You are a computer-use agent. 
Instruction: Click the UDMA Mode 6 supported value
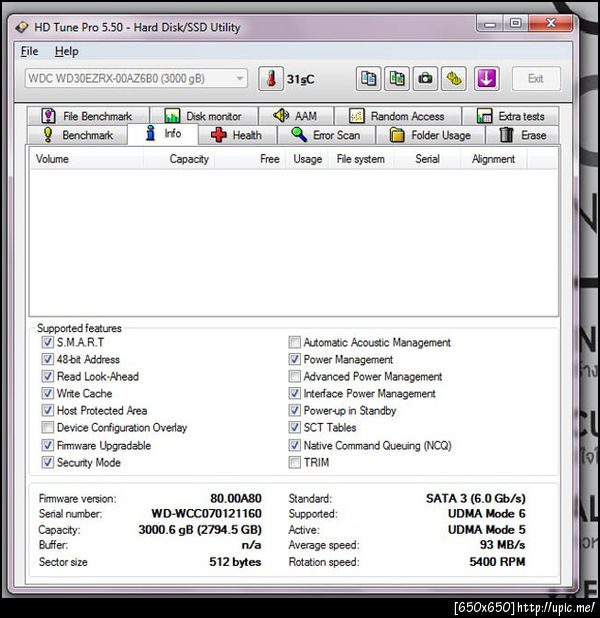(x=487, y=514)
